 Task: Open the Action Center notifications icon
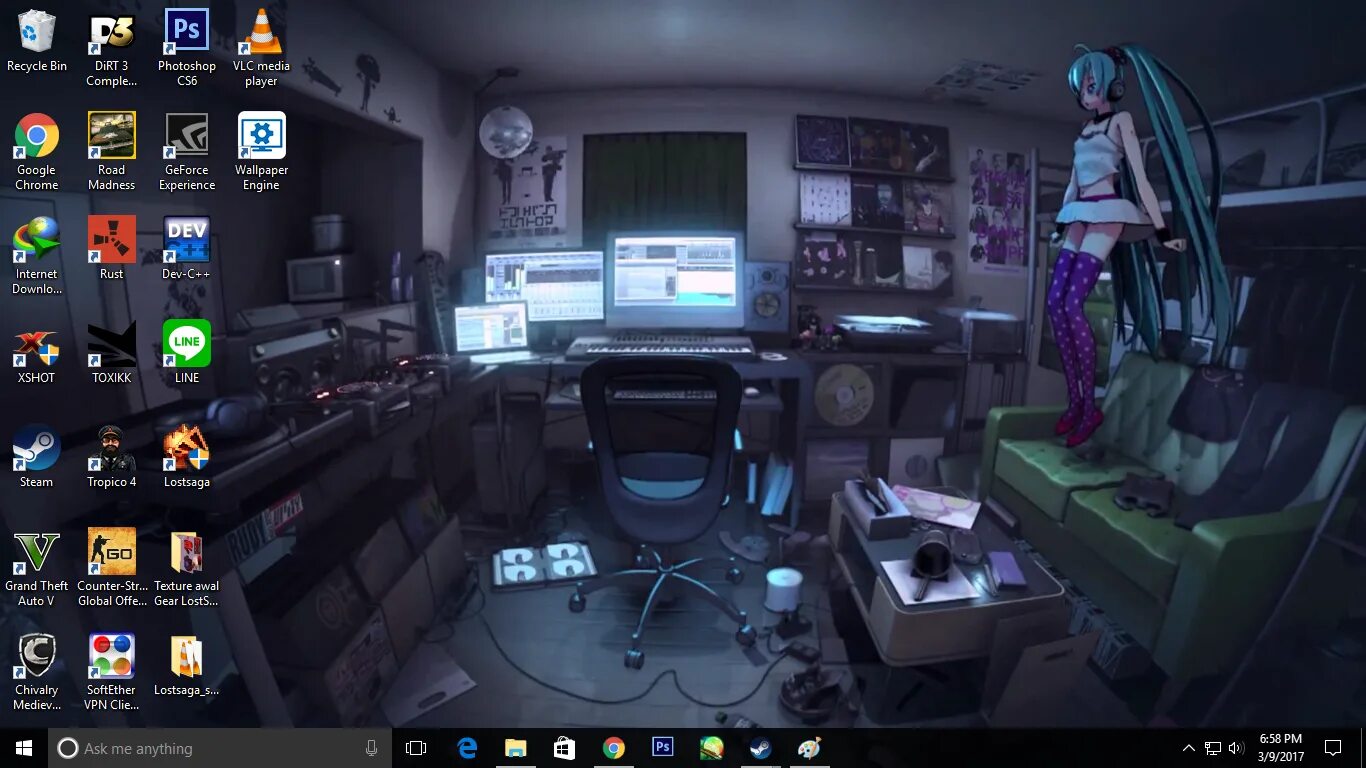[x=1333, y=748]
